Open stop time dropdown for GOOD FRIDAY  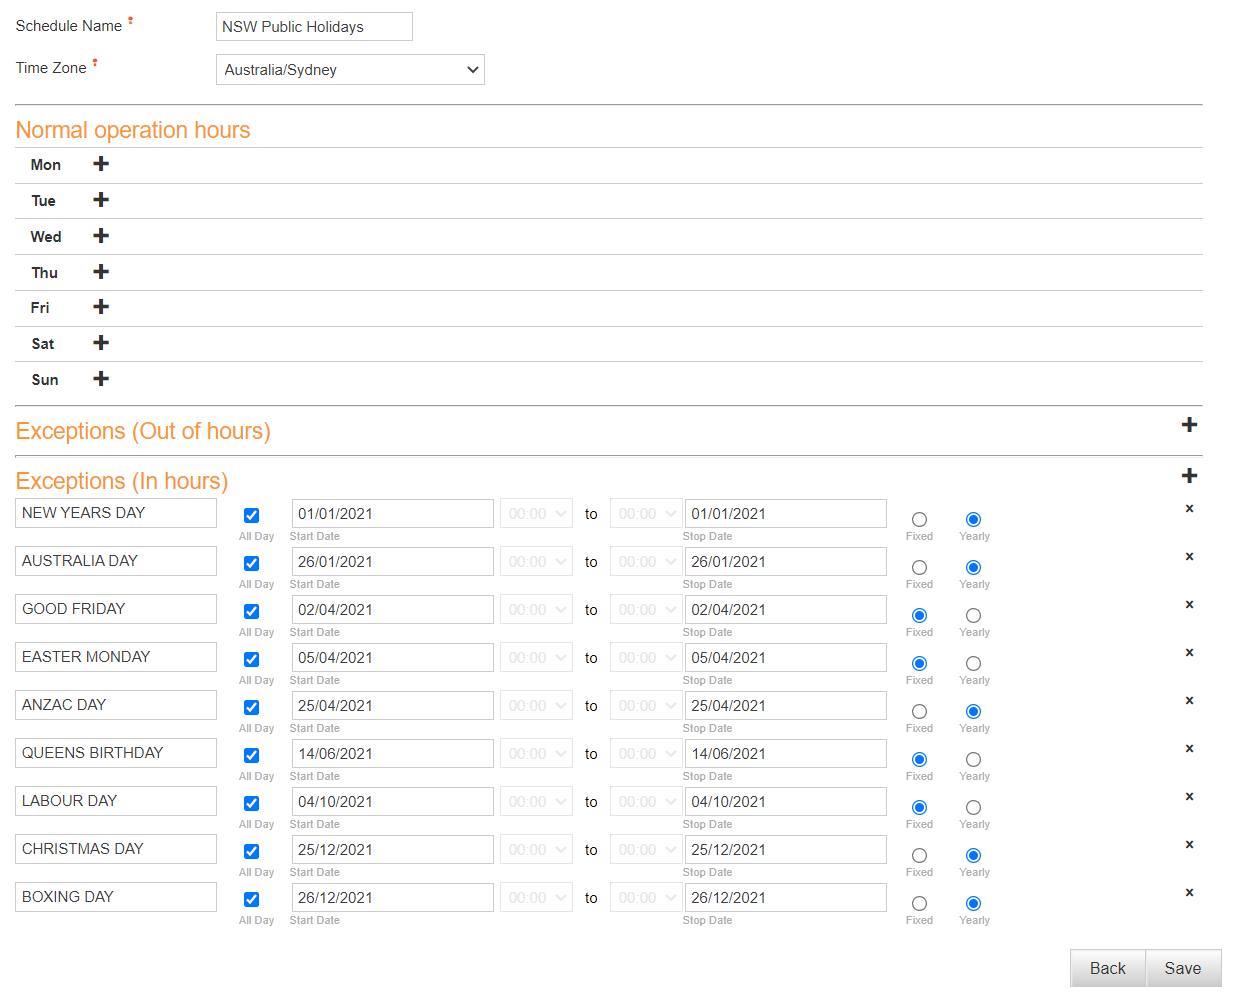click(646, 610)
